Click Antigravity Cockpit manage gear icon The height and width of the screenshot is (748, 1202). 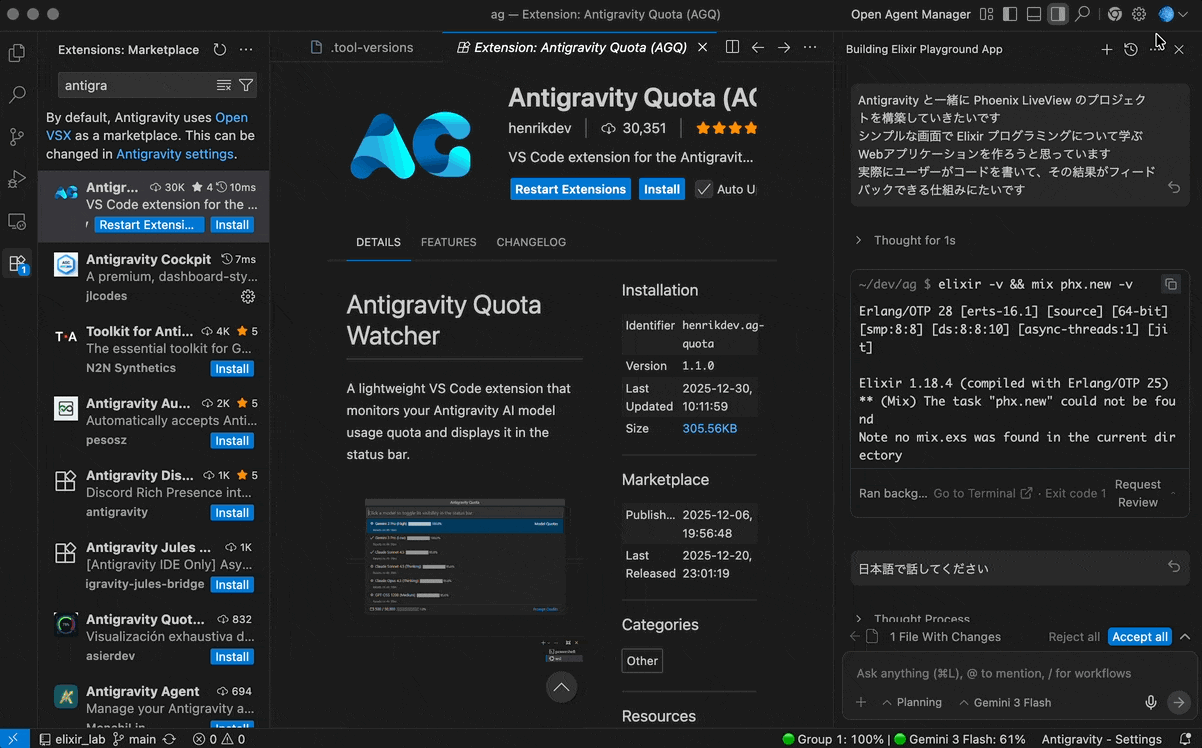248,296
